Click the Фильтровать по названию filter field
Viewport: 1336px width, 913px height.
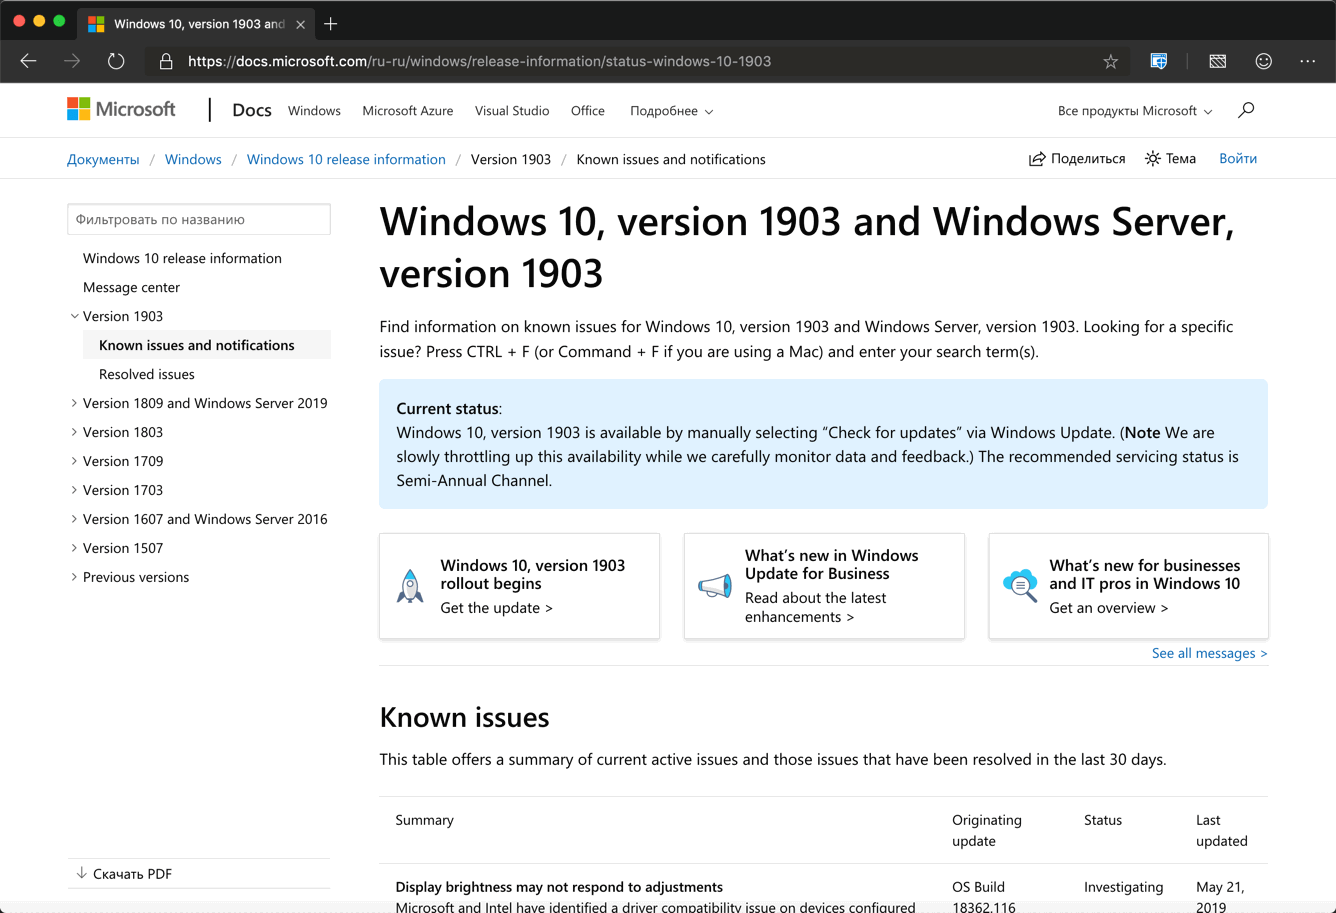(x=198, y=219)
